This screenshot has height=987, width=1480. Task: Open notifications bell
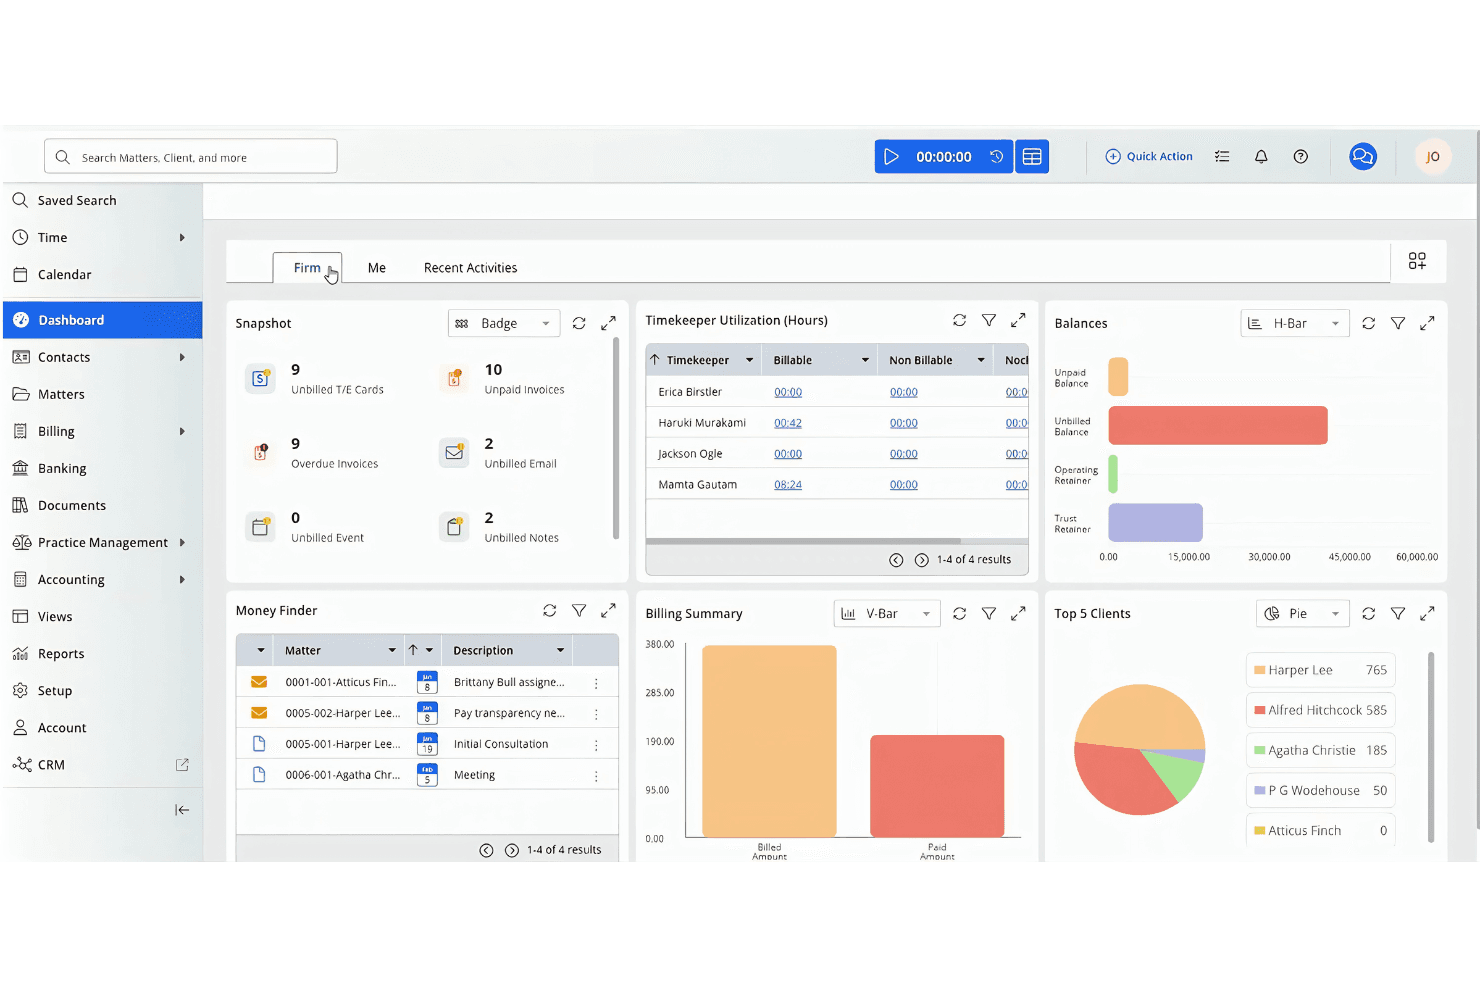point(1261,157)
